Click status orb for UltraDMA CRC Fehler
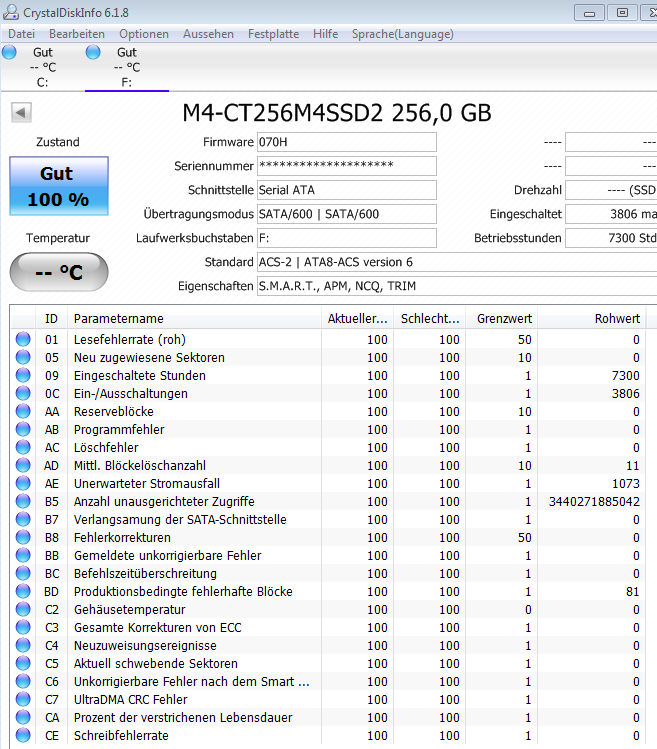The width and height of the screenshot is (657, 749). tap(23, 699)
